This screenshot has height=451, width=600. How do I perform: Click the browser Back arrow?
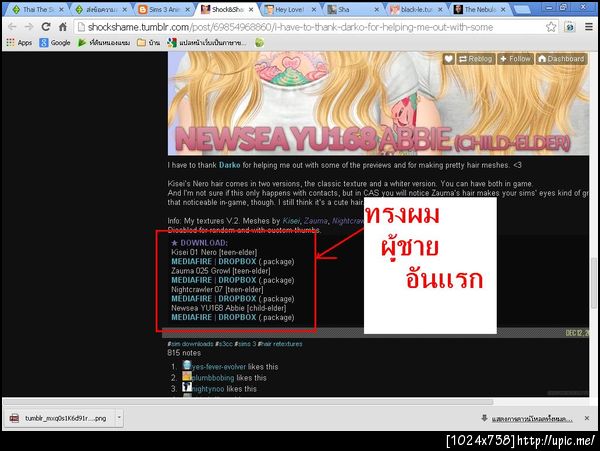(12, 27)
